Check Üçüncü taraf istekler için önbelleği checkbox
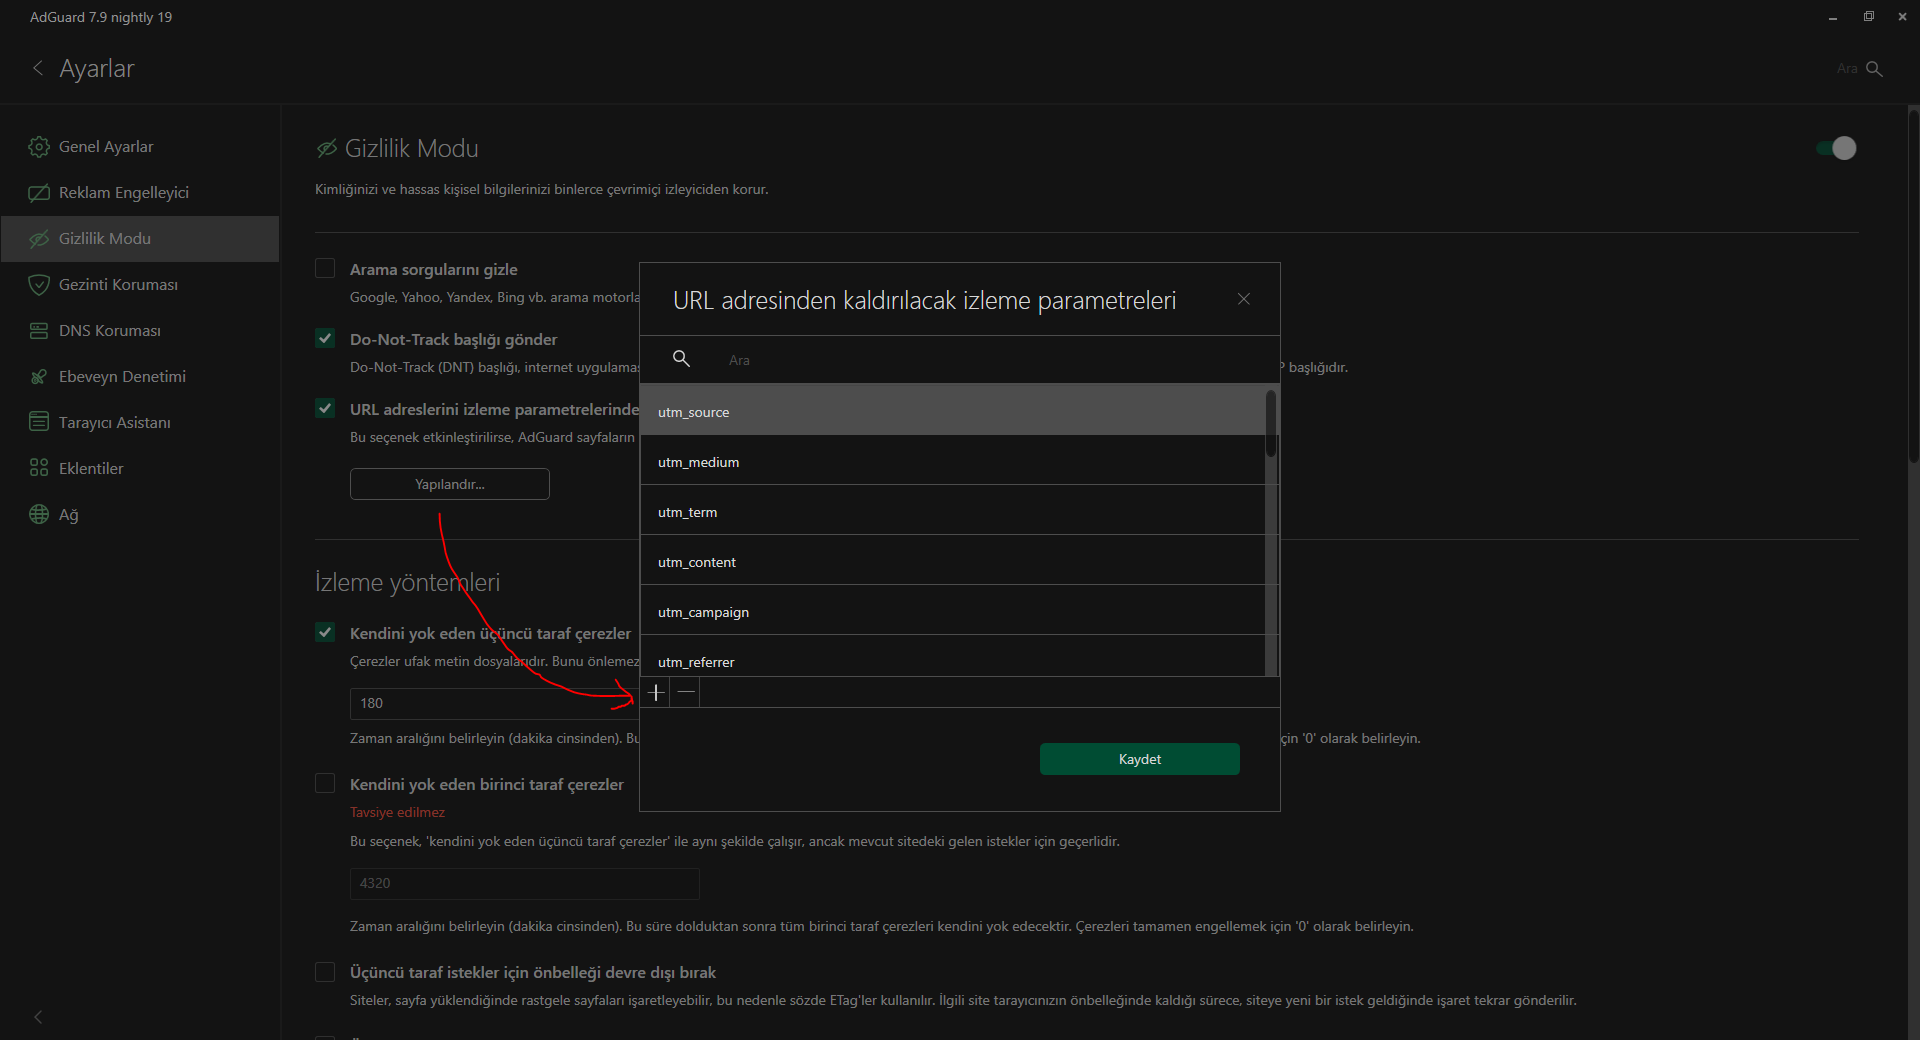The image size is (1920, 1040). [325, 972]
